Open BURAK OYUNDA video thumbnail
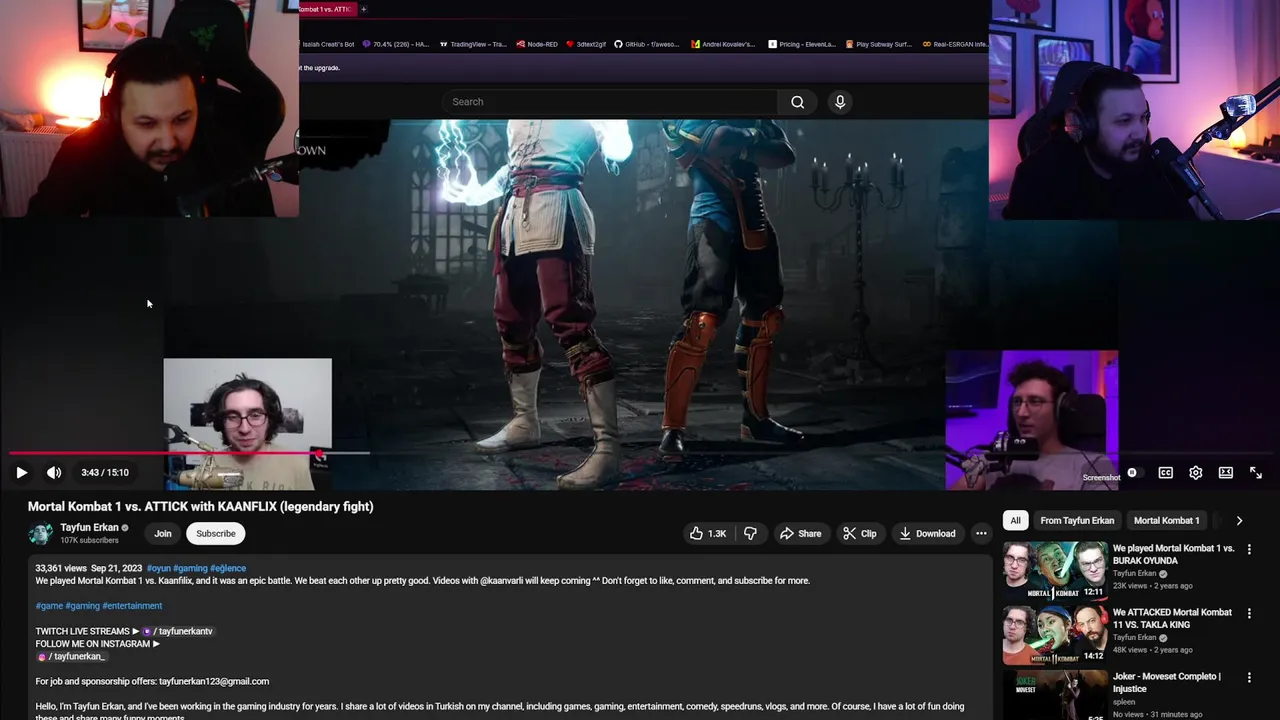 coord(1055,570)
